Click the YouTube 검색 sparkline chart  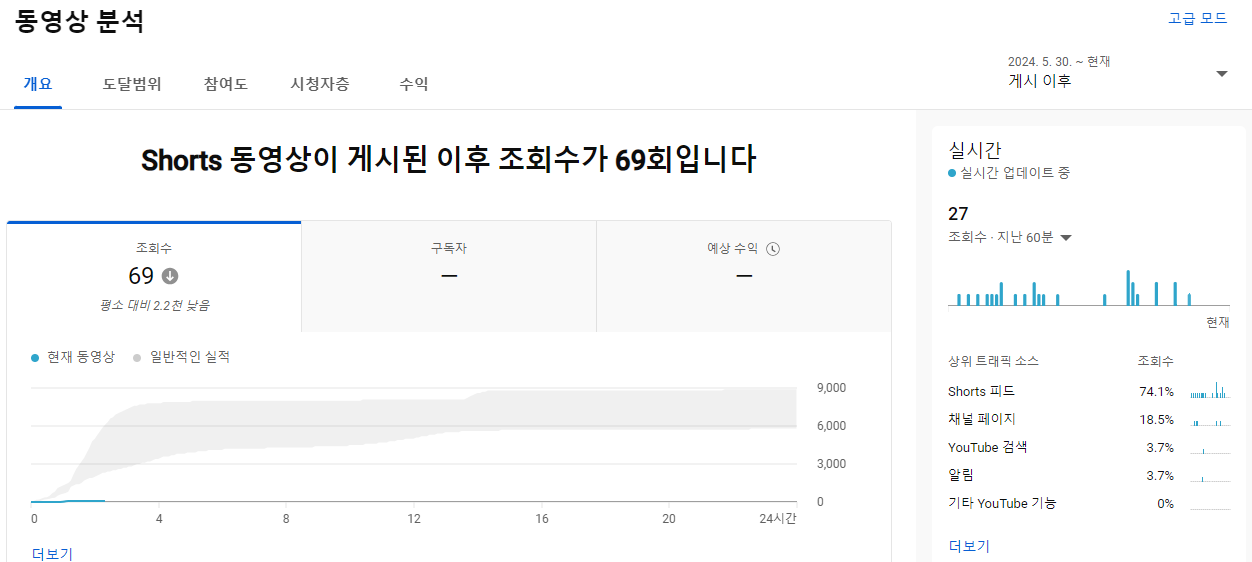1210,447
